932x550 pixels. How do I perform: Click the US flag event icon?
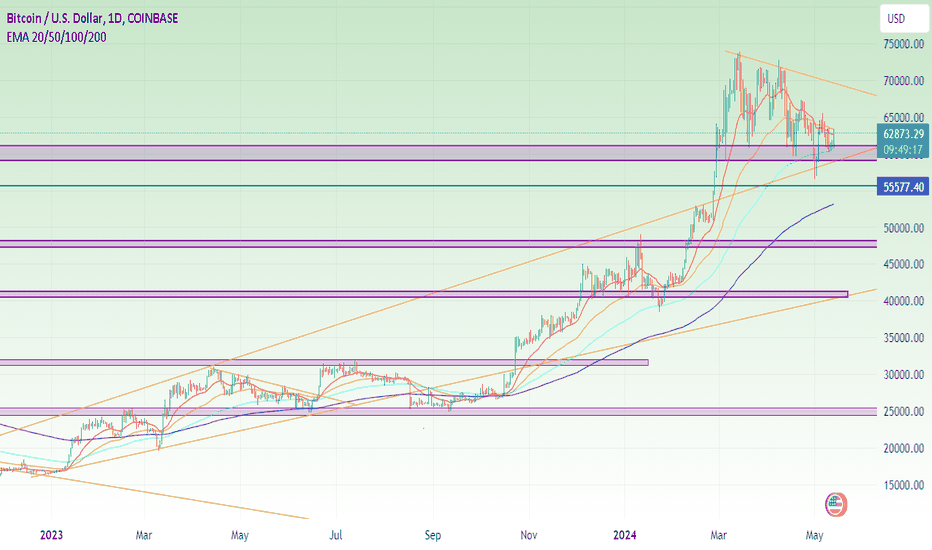[x=835, y=505]
